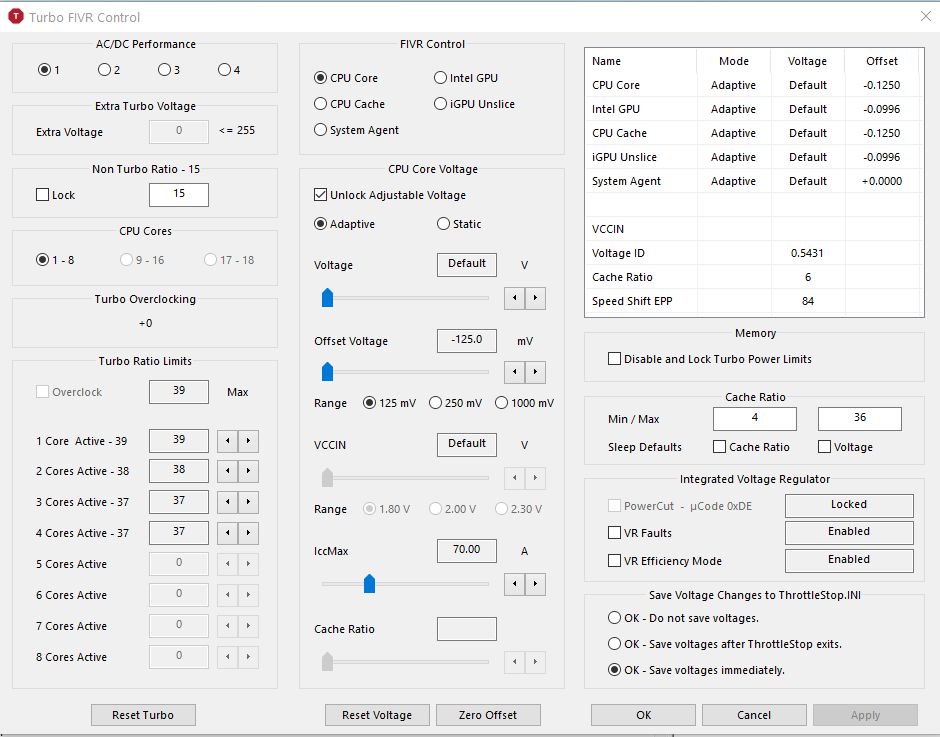Screen dimensions: 940x737
Task: Enable the Non Turbo Ratio Lock checkbox
Action: pos(42,195)
